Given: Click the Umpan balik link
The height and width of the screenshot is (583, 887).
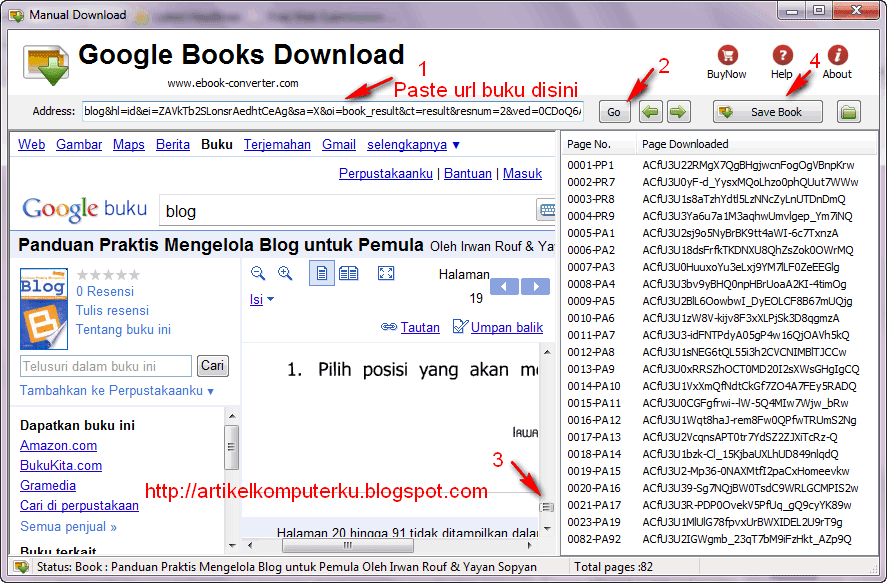Looking at the screenshot, I should (507, 327).
